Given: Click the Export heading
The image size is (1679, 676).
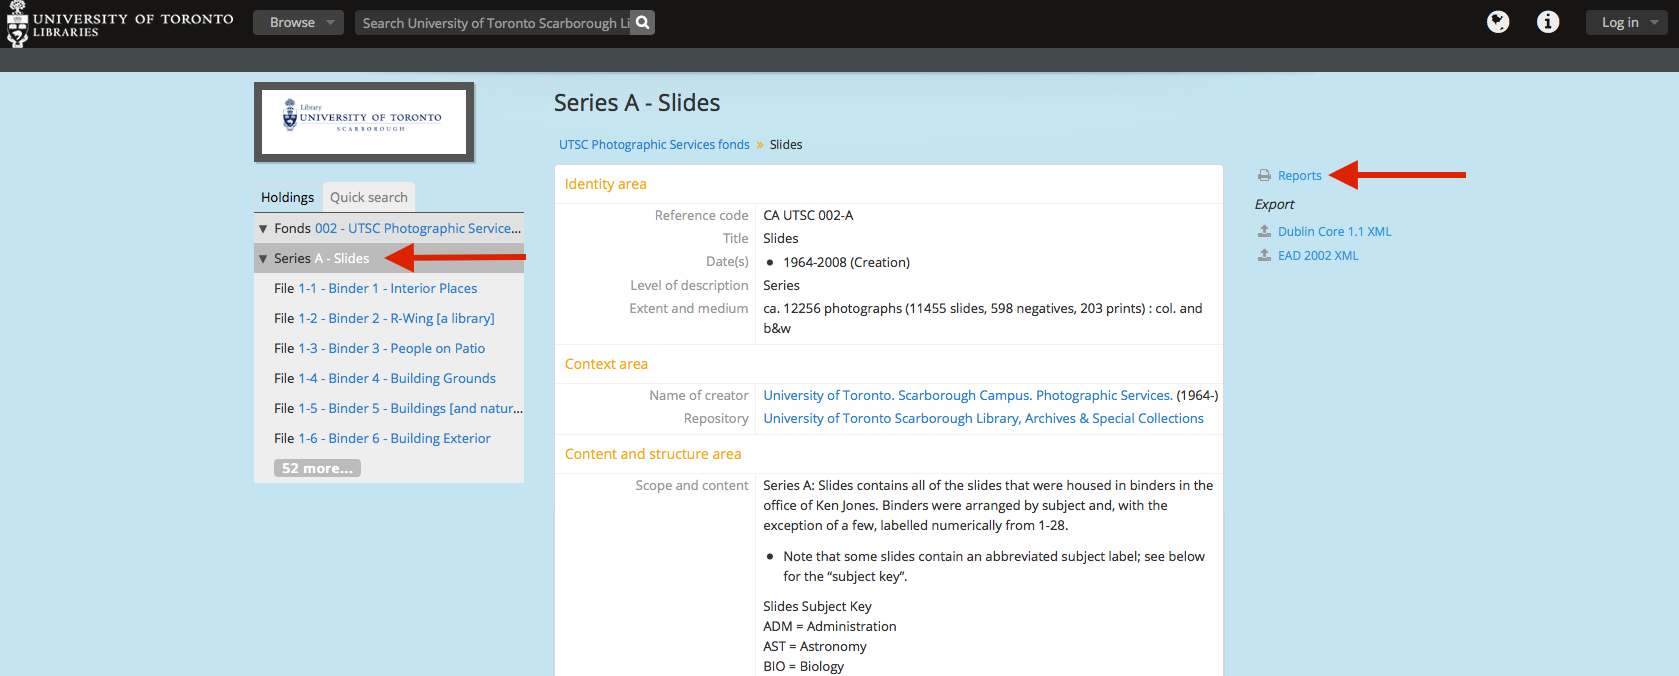Looking at the screenshot, I should tap(1274, 204).
